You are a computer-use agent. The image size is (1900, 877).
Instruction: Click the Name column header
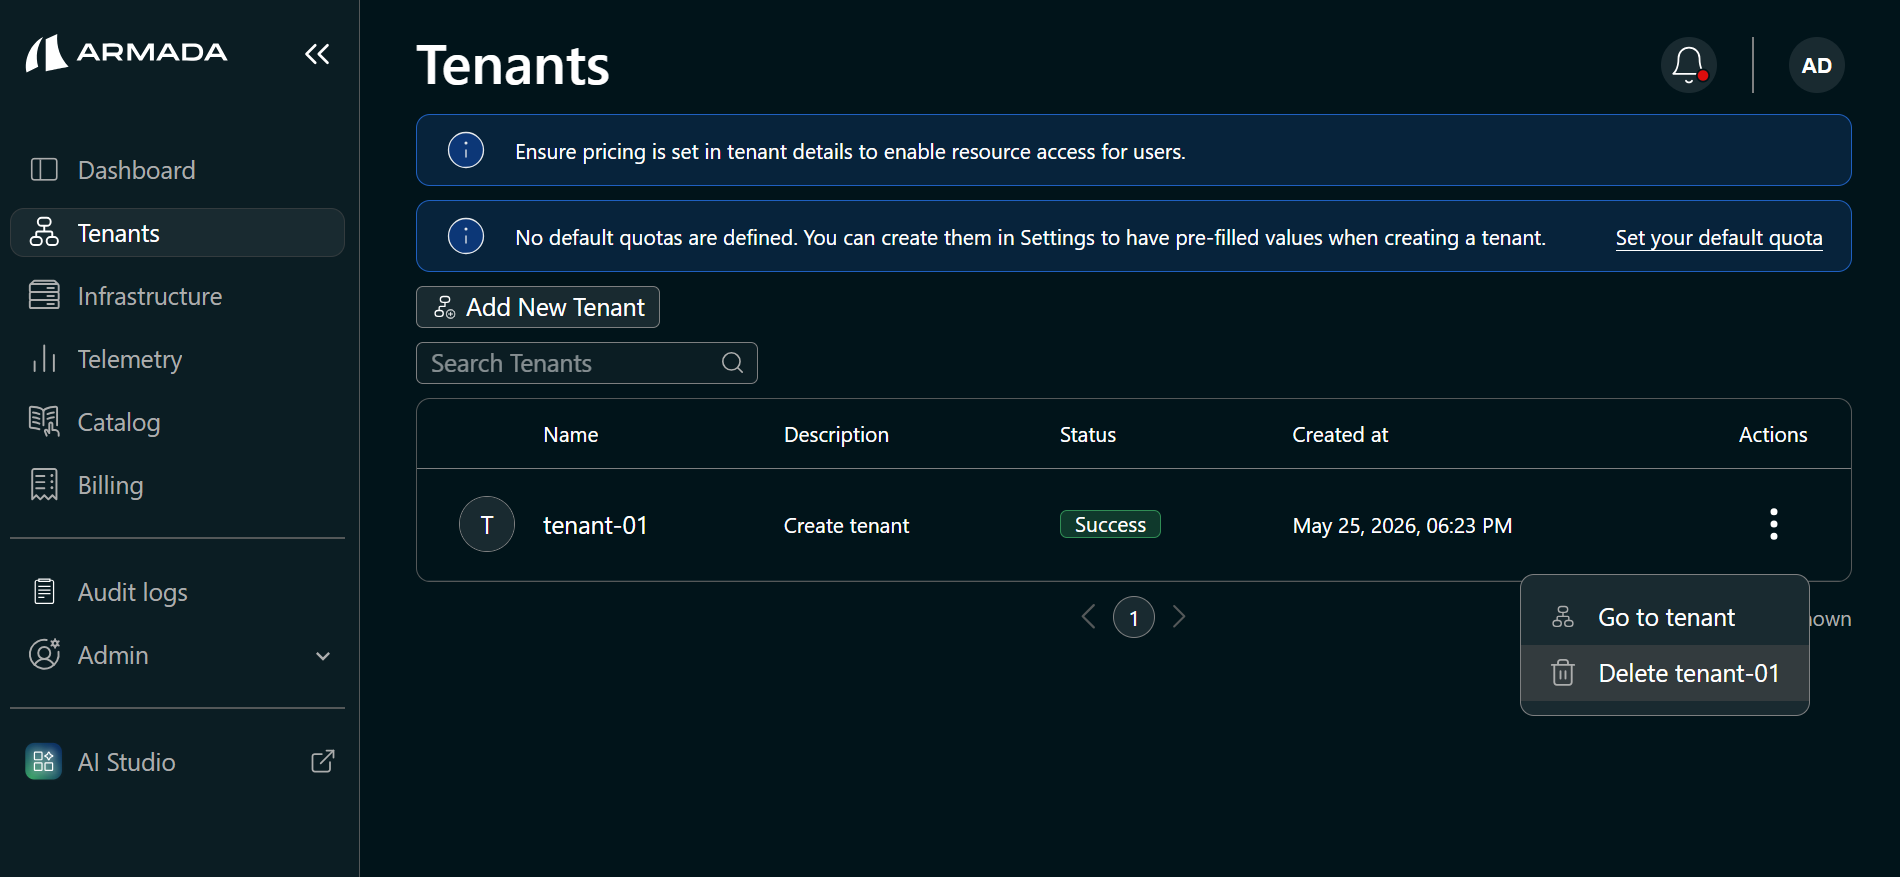tap(571, 434)
